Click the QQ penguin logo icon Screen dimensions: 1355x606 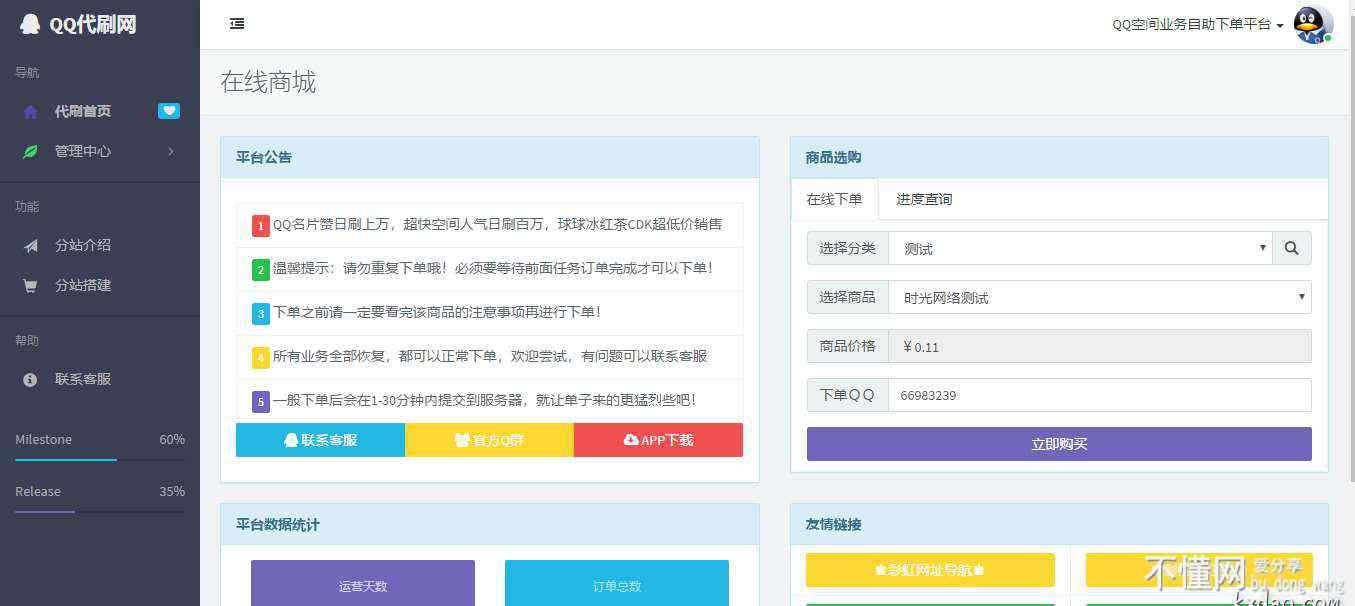[x=31, y=25]
